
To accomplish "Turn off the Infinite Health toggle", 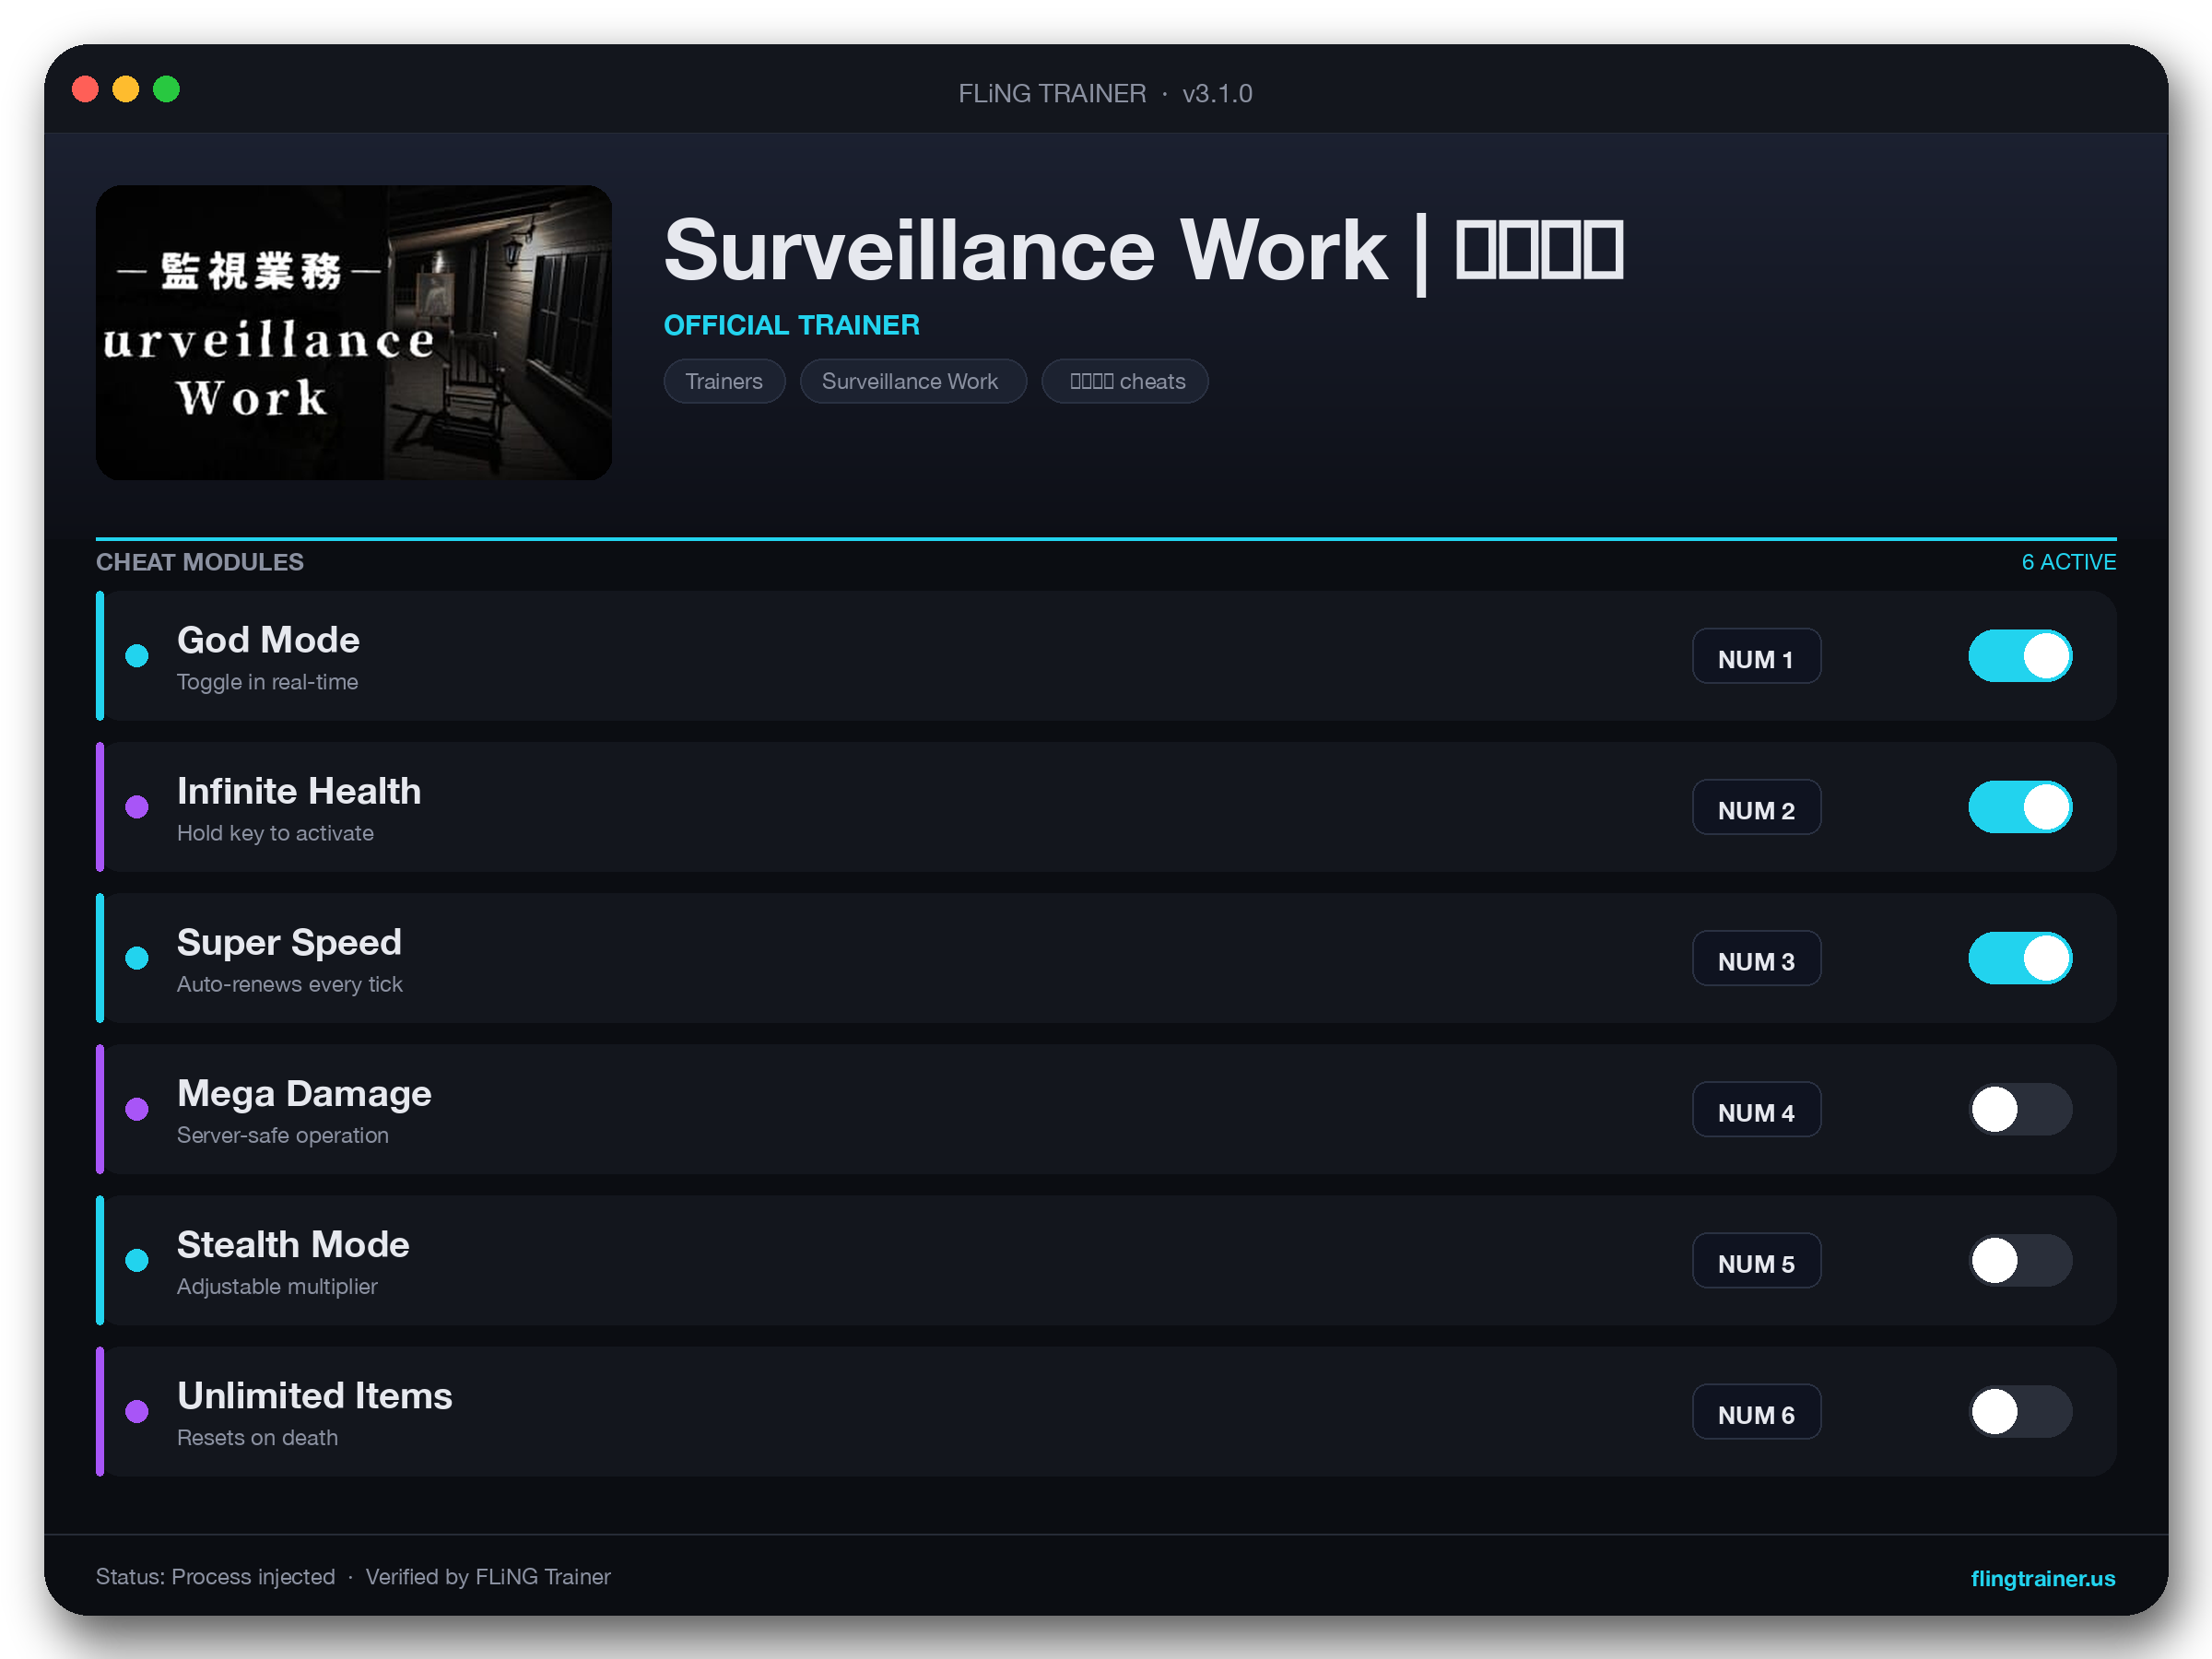I will 2020,807.
